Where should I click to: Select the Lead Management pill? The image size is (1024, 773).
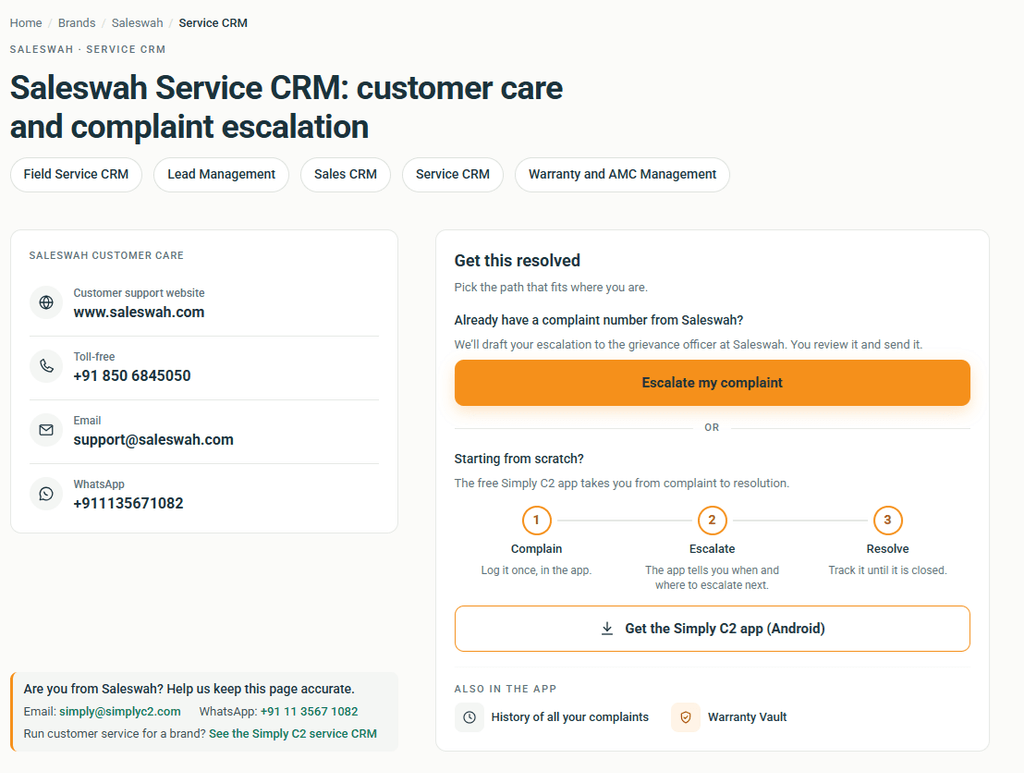pyautogui.click(x=221, y=174)
